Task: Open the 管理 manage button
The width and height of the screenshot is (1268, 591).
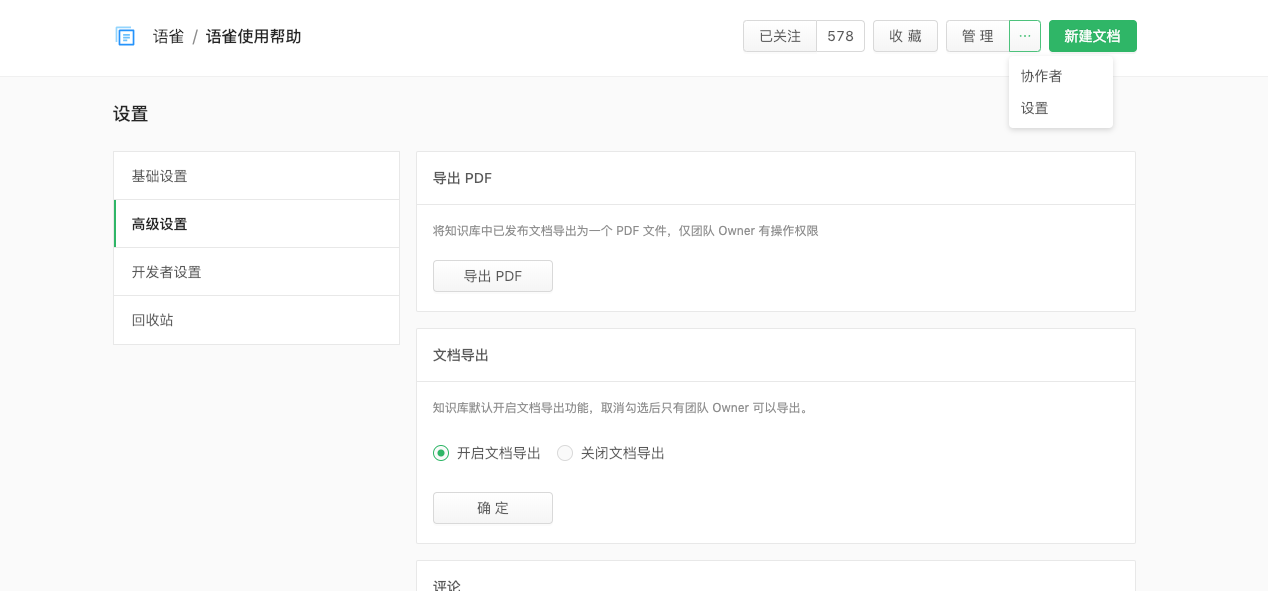Action: coord(977,36)
